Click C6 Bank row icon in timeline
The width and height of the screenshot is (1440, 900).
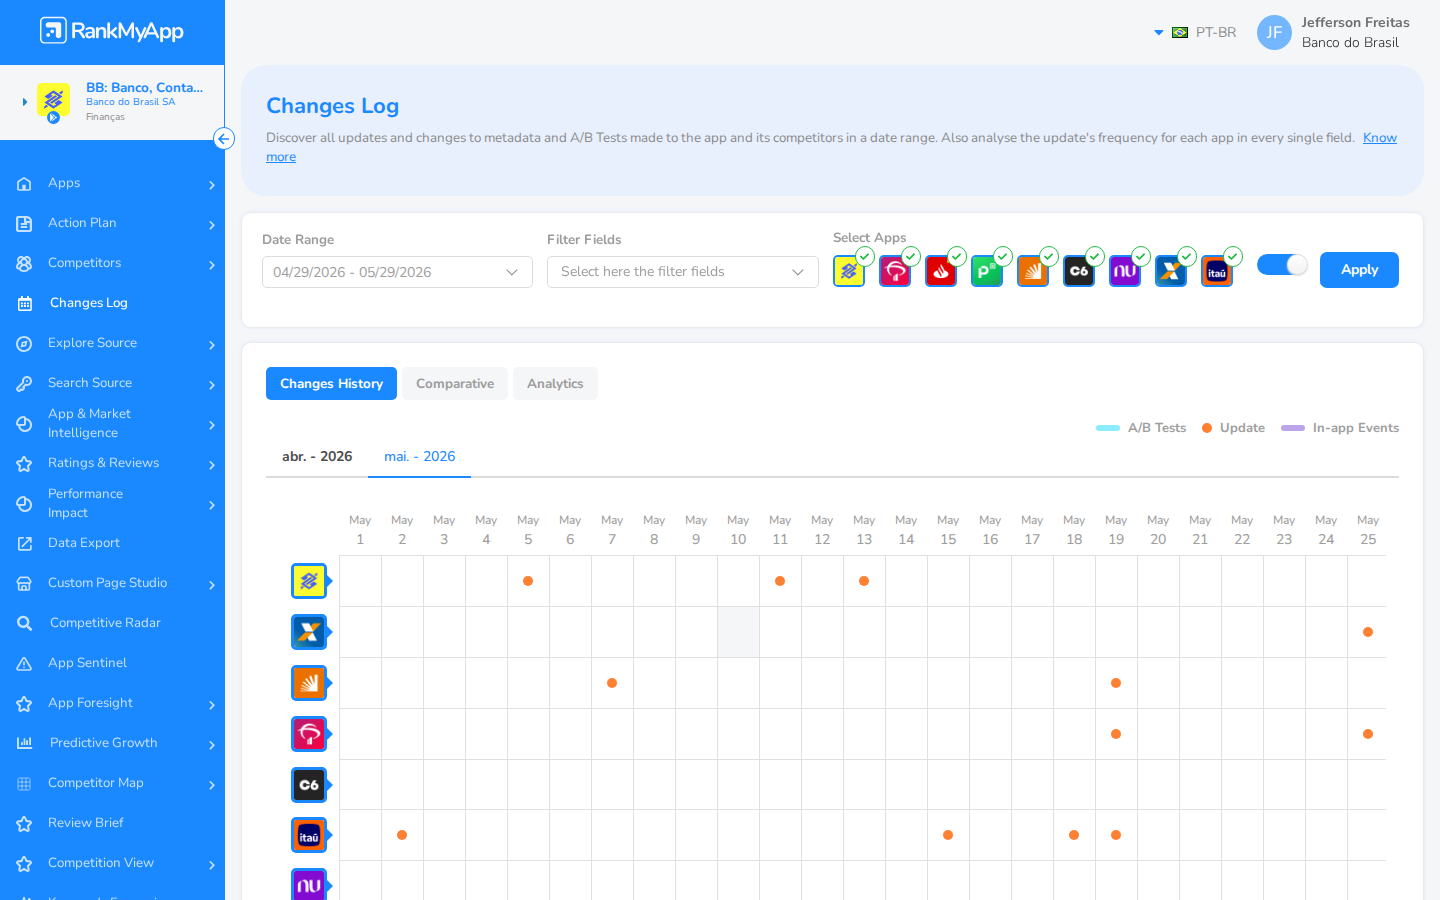(x=309, y=785)
